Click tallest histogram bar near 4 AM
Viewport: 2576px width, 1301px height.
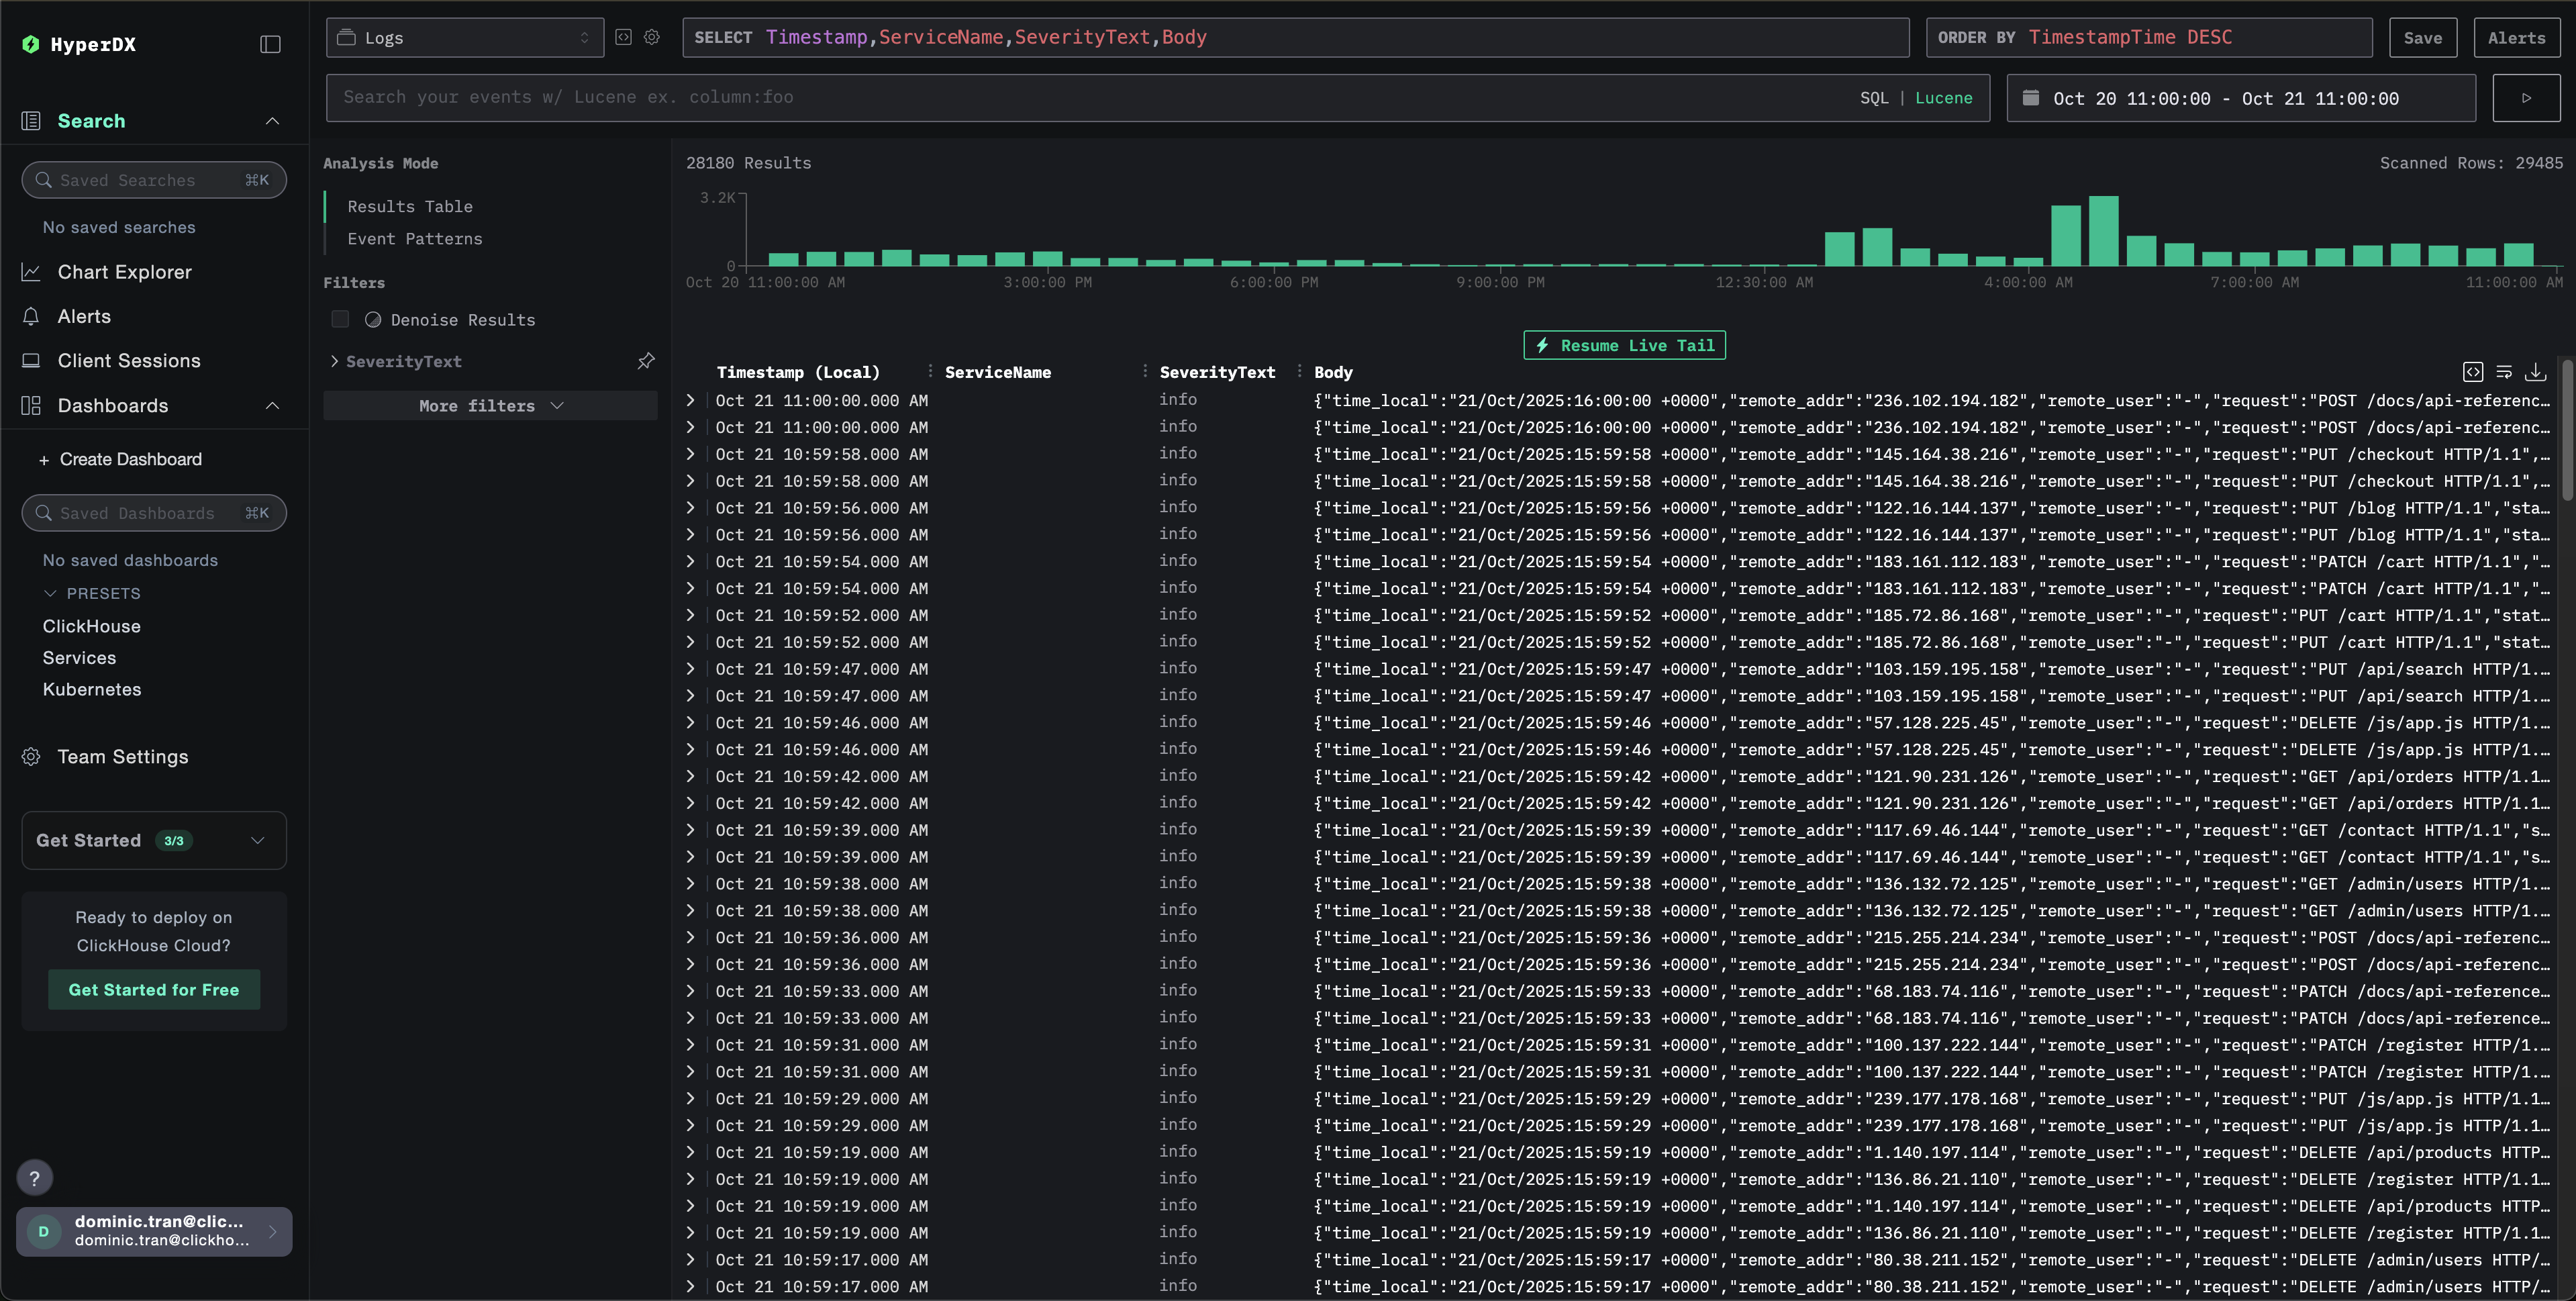pos(2103,231)
